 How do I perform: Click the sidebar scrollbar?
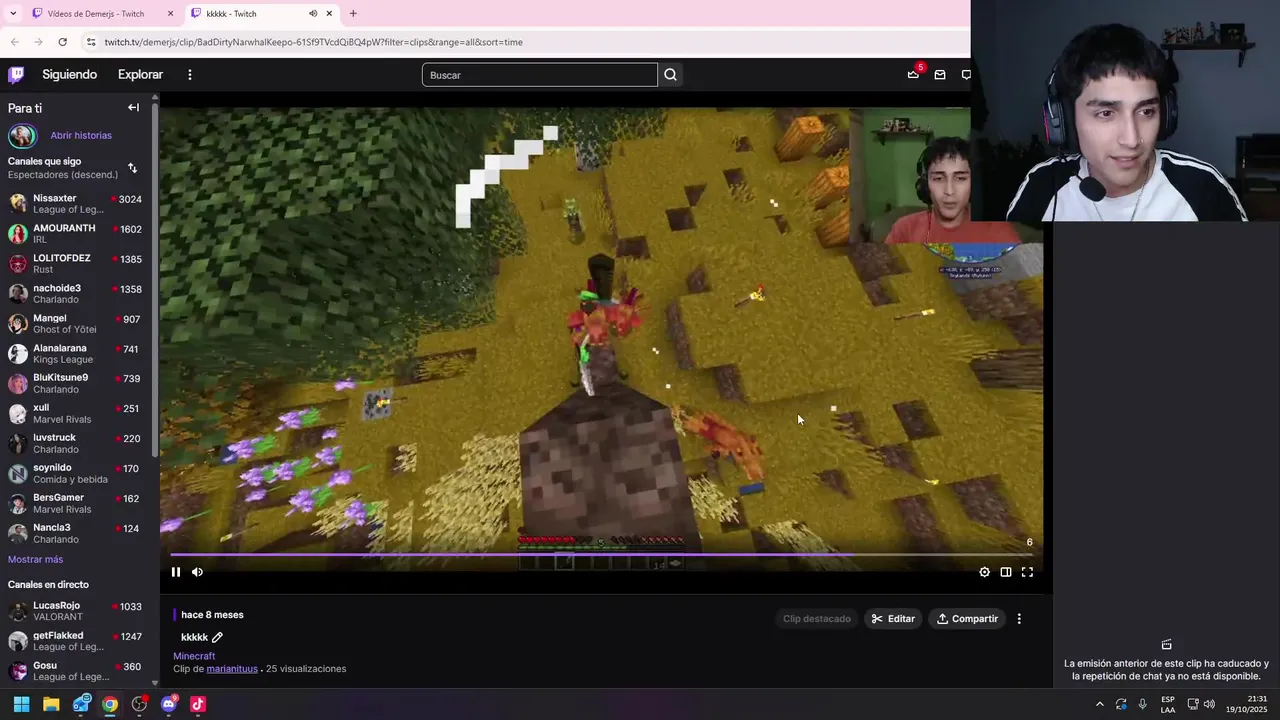[155, 280]
